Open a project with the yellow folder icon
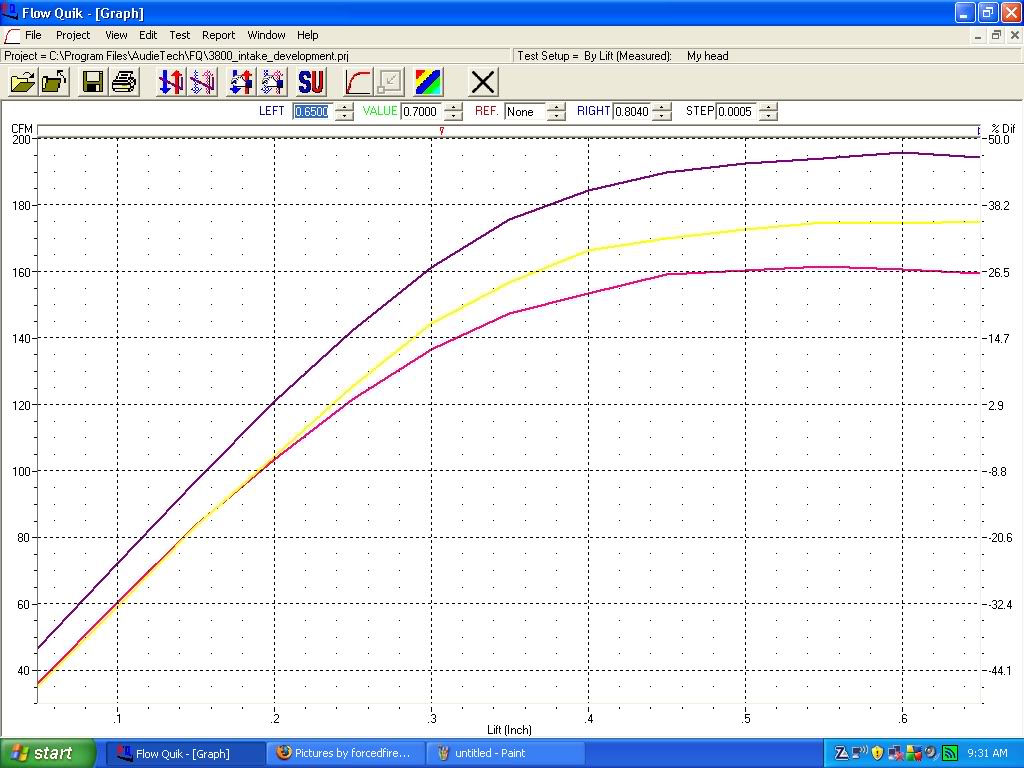 [x=23, y=82]
